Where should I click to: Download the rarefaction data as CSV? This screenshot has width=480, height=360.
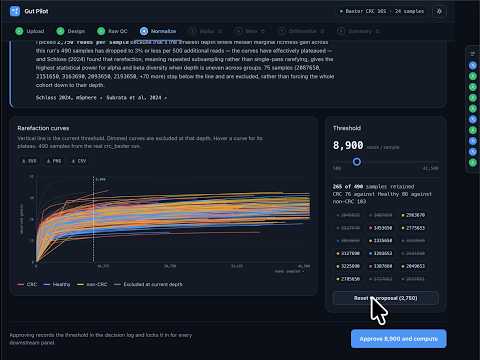tap(79, 161)
